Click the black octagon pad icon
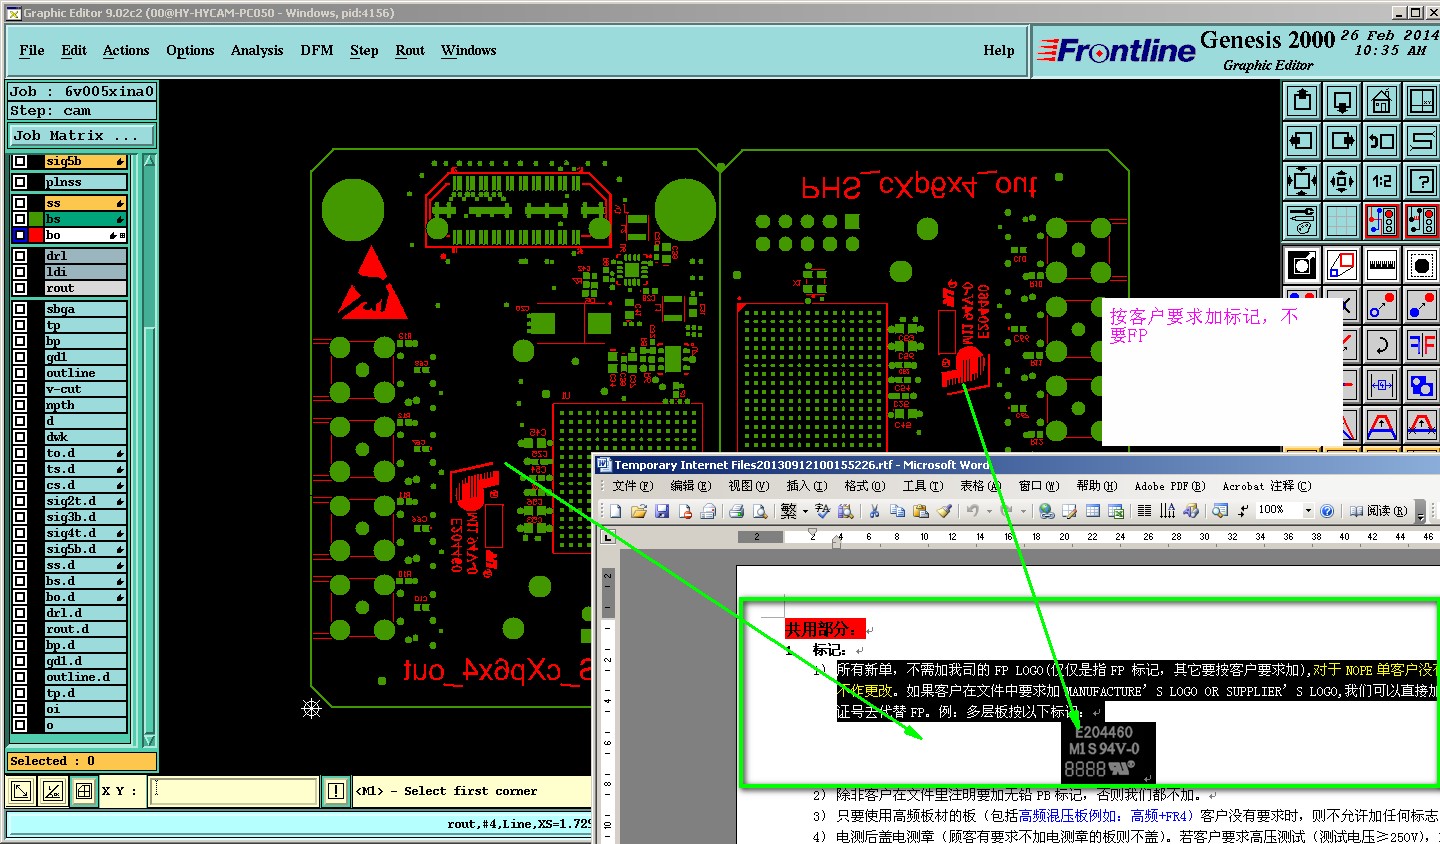This screenshot has height=844, width=1440. [x=1422, y=265]
